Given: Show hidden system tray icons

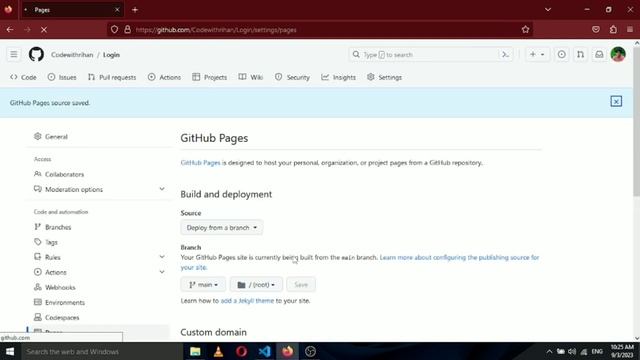Looking at the screenshot, I should point(549,351).
